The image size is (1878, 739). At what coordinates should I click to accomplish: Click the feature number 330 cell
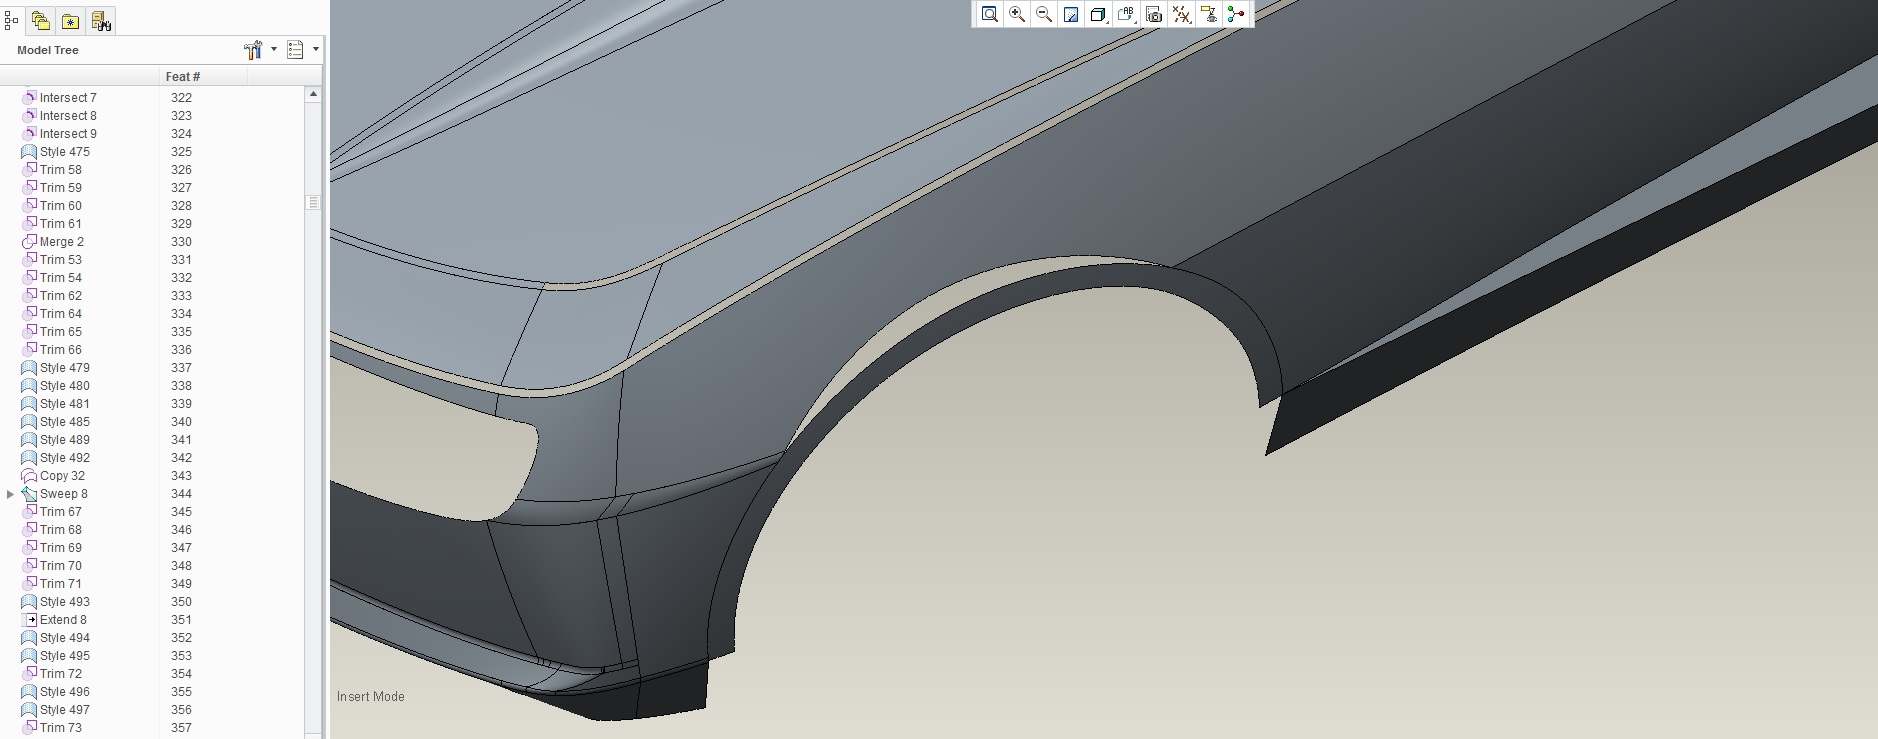pos(181,242)
